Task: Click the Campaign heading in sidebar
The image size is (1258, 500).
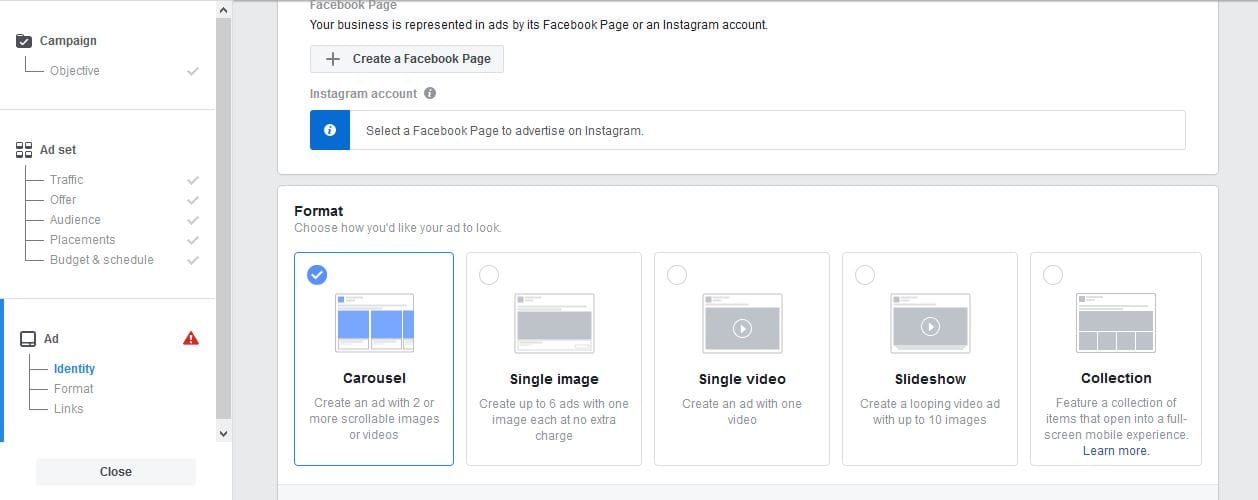Action: click(x=68, y=41)
